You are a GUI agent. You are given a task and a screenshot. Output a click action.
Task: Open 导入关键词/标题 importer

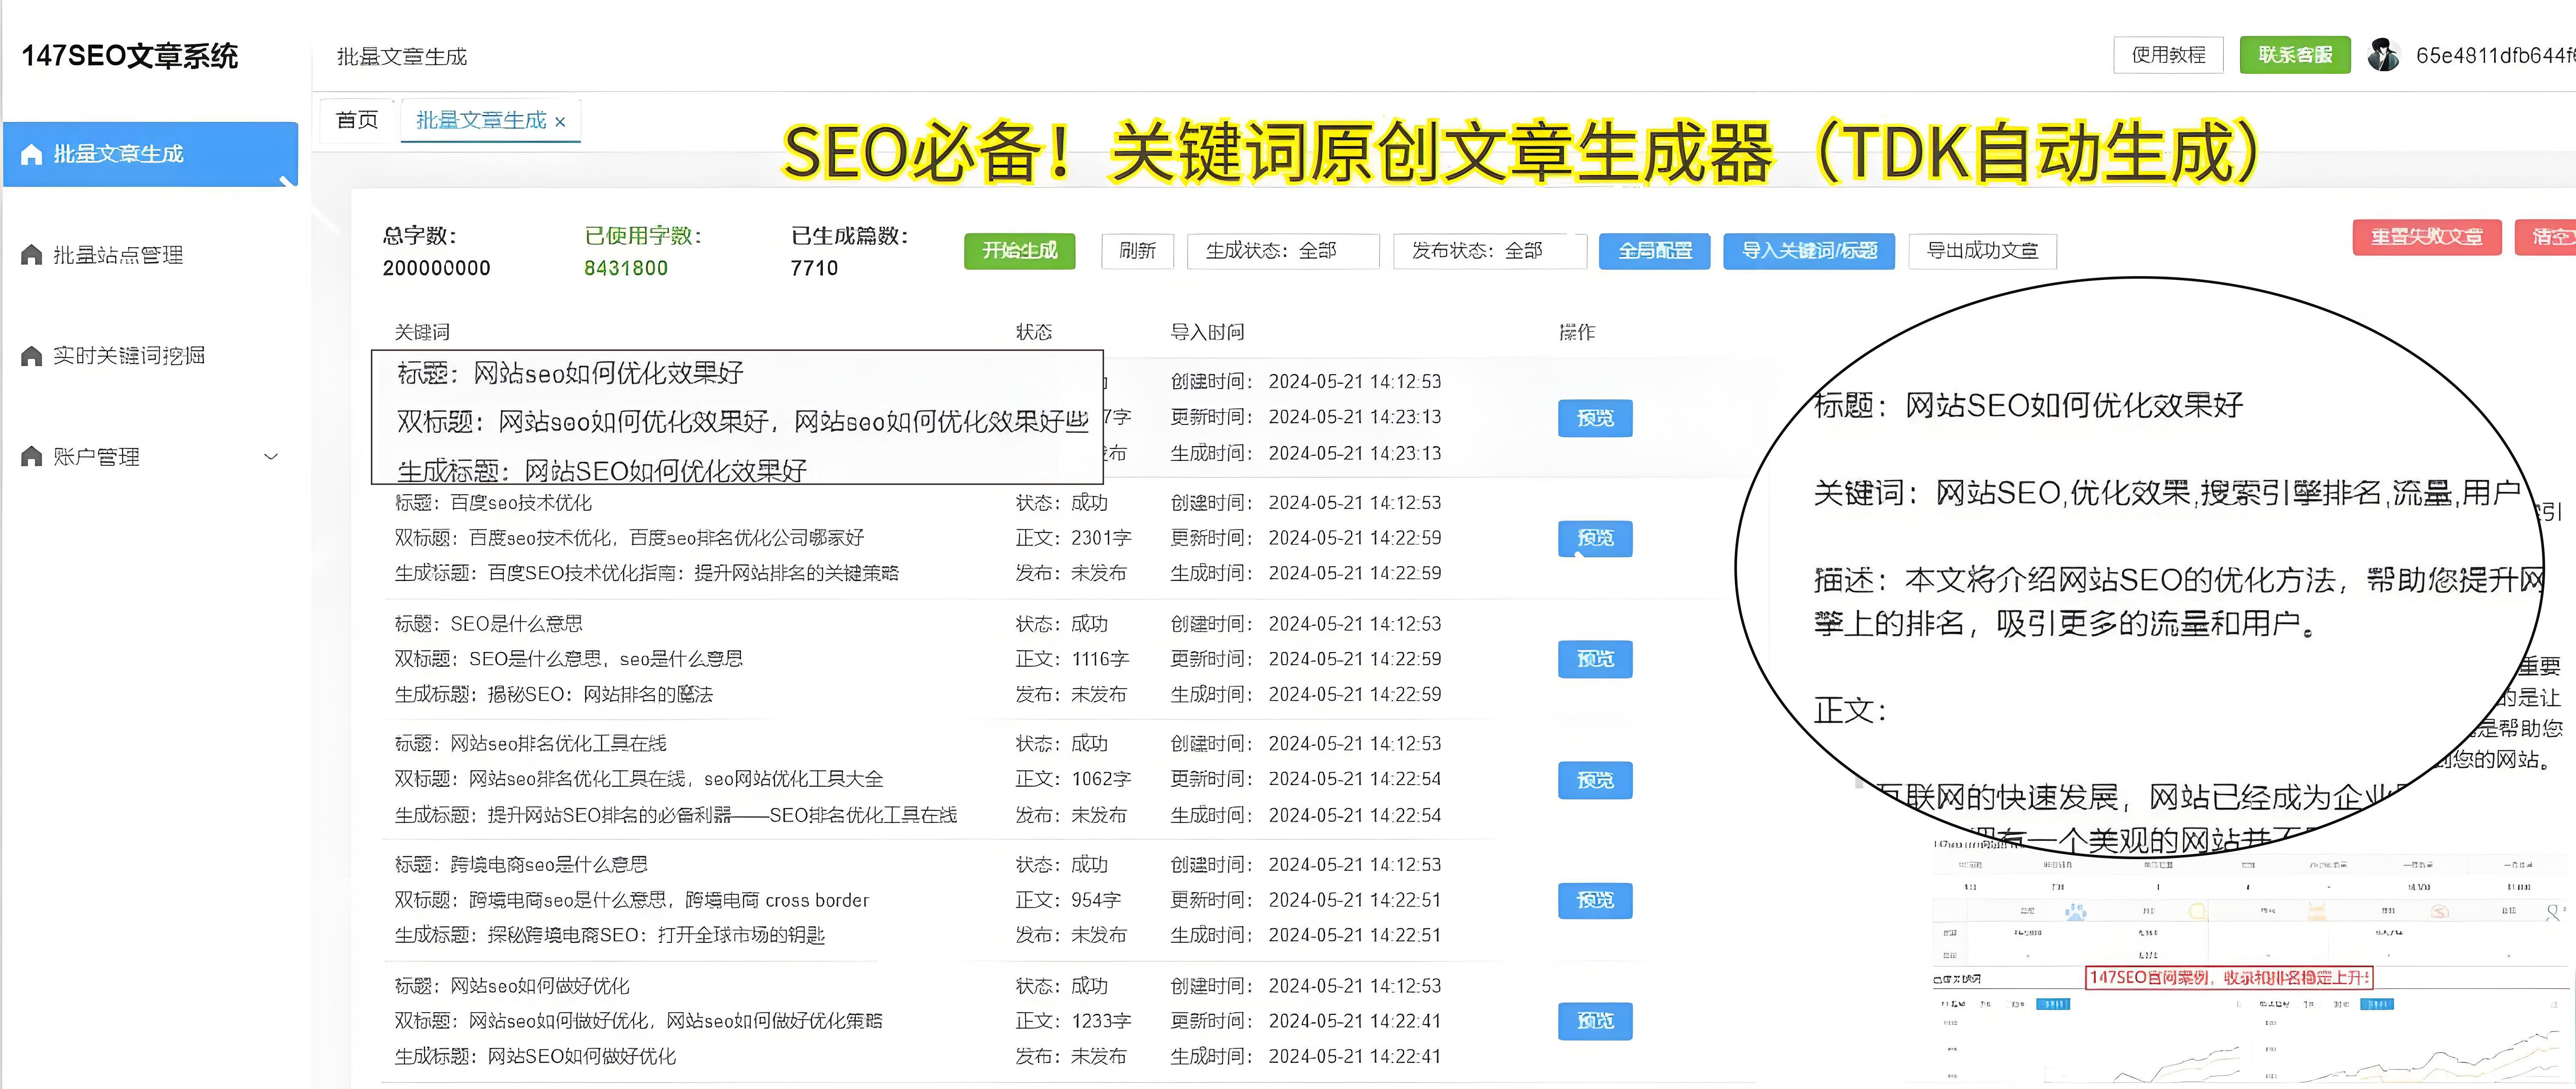(1809, 251)
